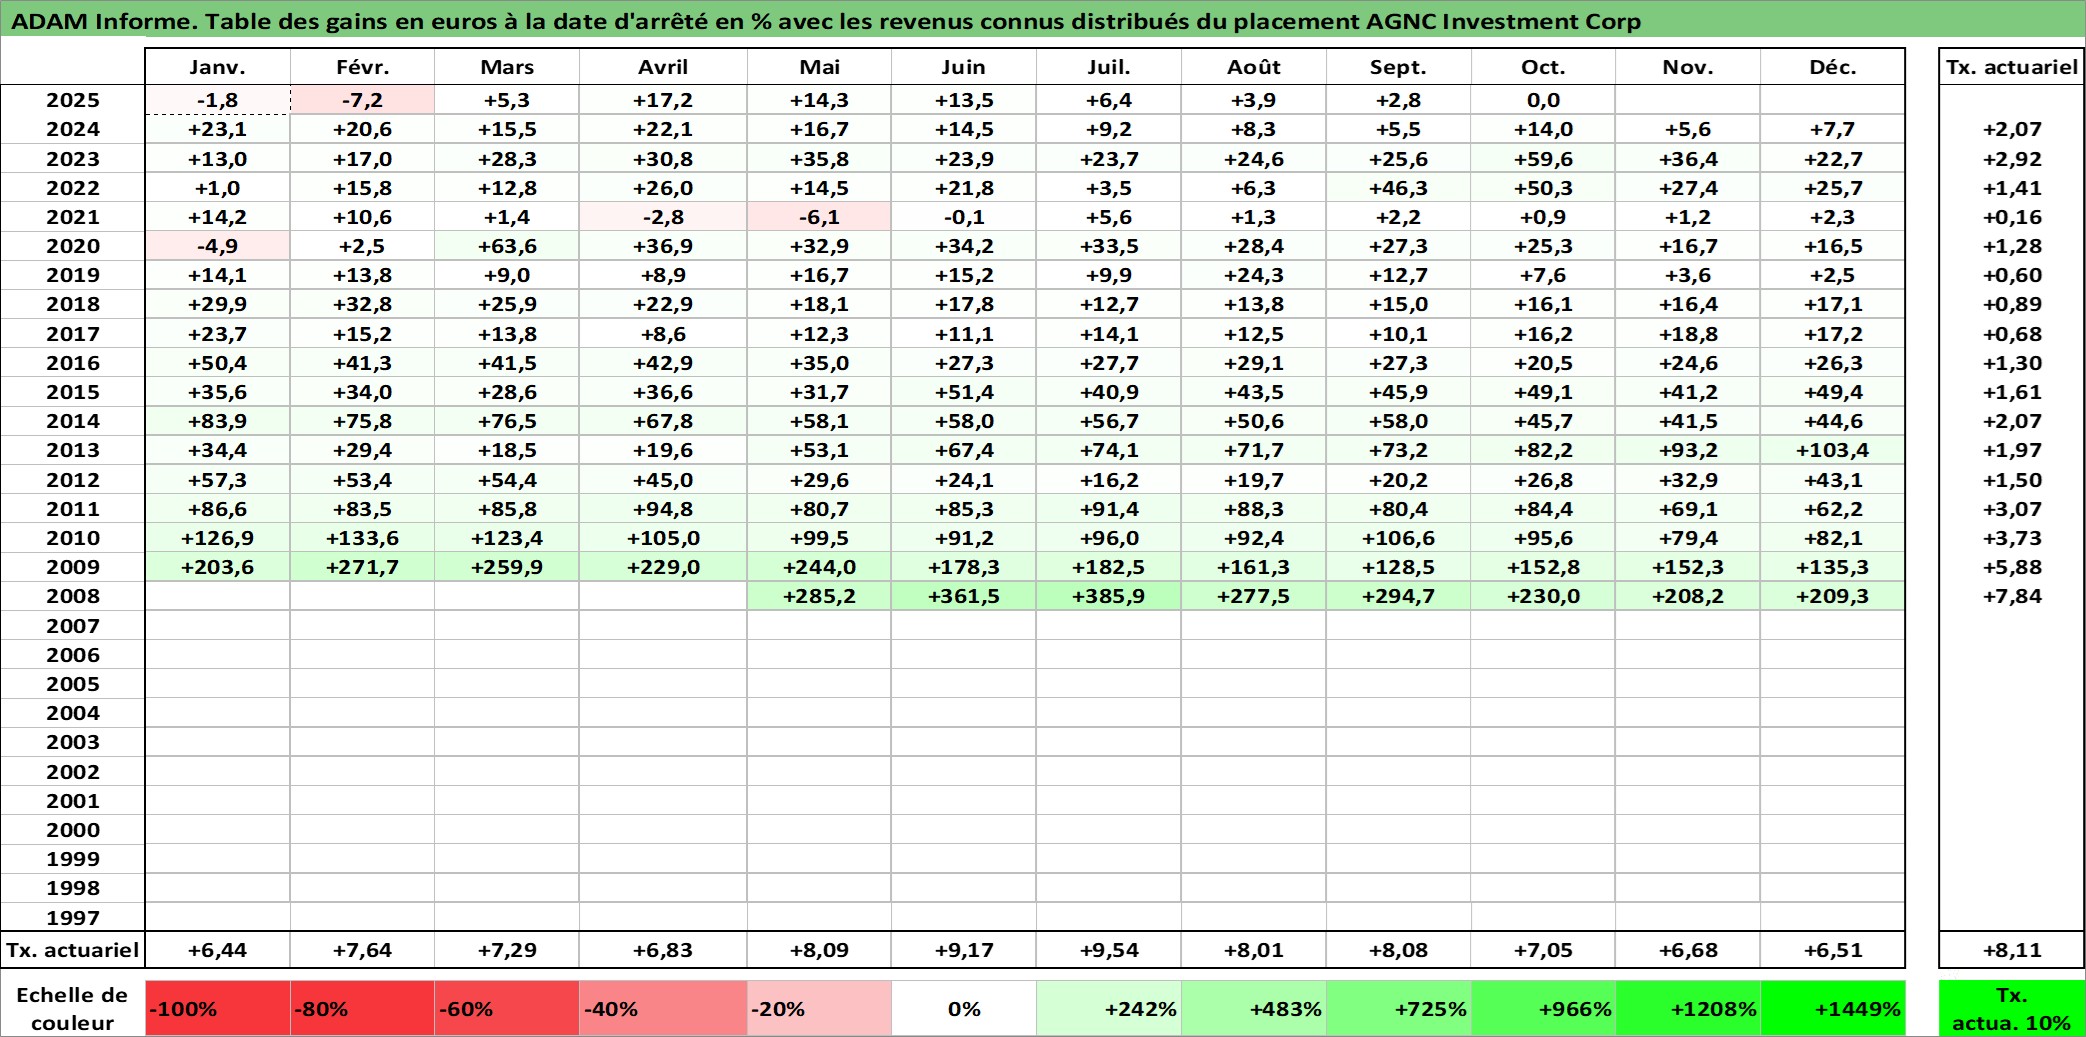Click the -4,9 cell in 2020 row
Viewport: 2086px width, 1037px height.
point(217,246)
